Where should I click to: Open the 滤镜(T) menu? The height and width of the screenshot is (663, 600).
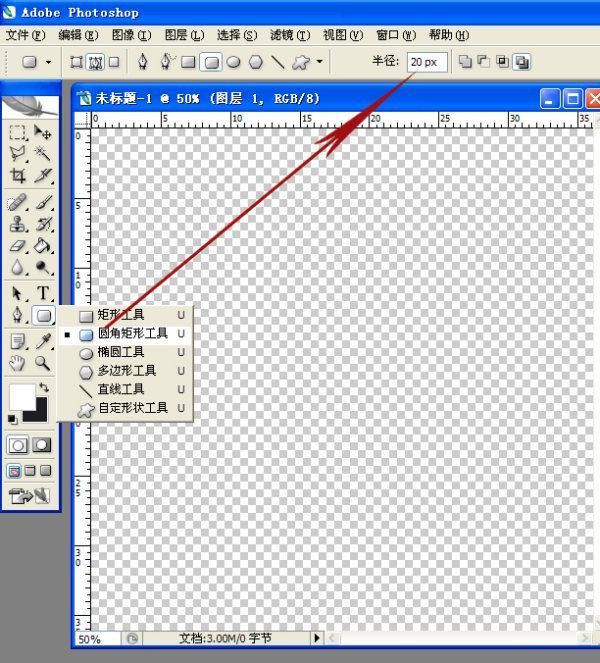tap(290, 35)
